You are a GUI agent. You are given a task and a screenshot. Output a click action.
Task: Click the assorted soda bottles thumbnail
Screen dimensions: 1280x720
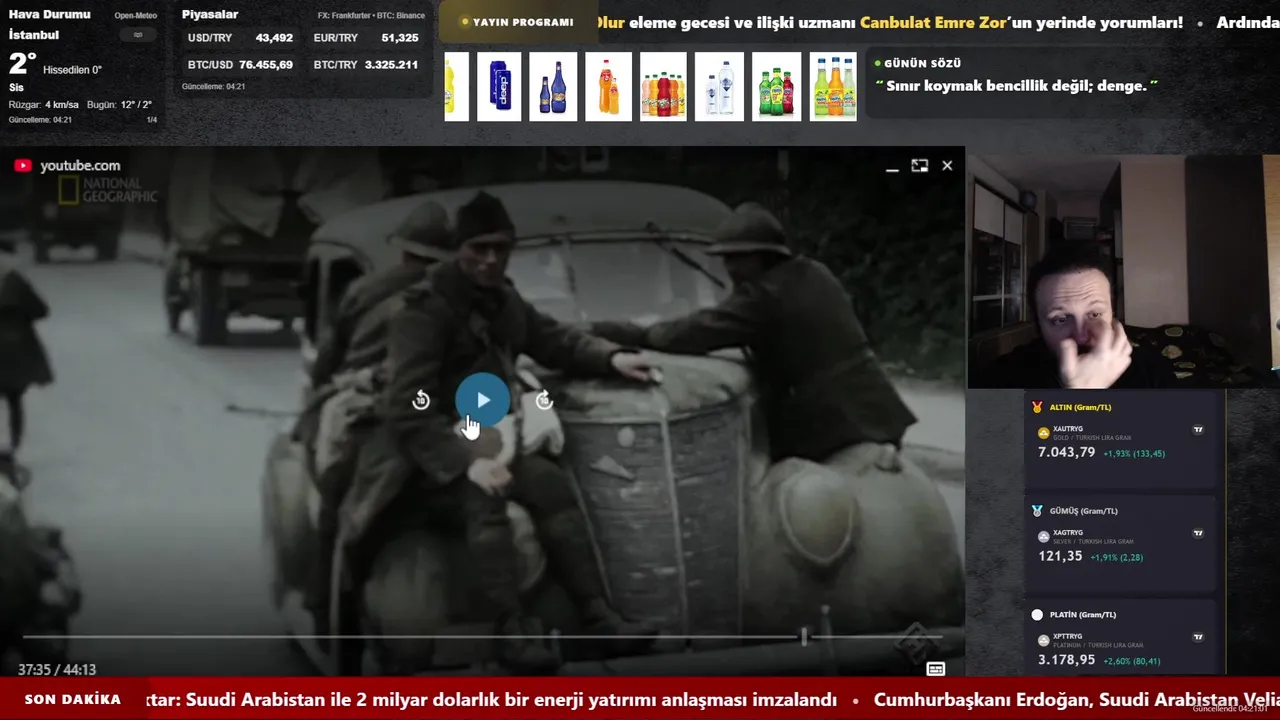tap(663, 87)
